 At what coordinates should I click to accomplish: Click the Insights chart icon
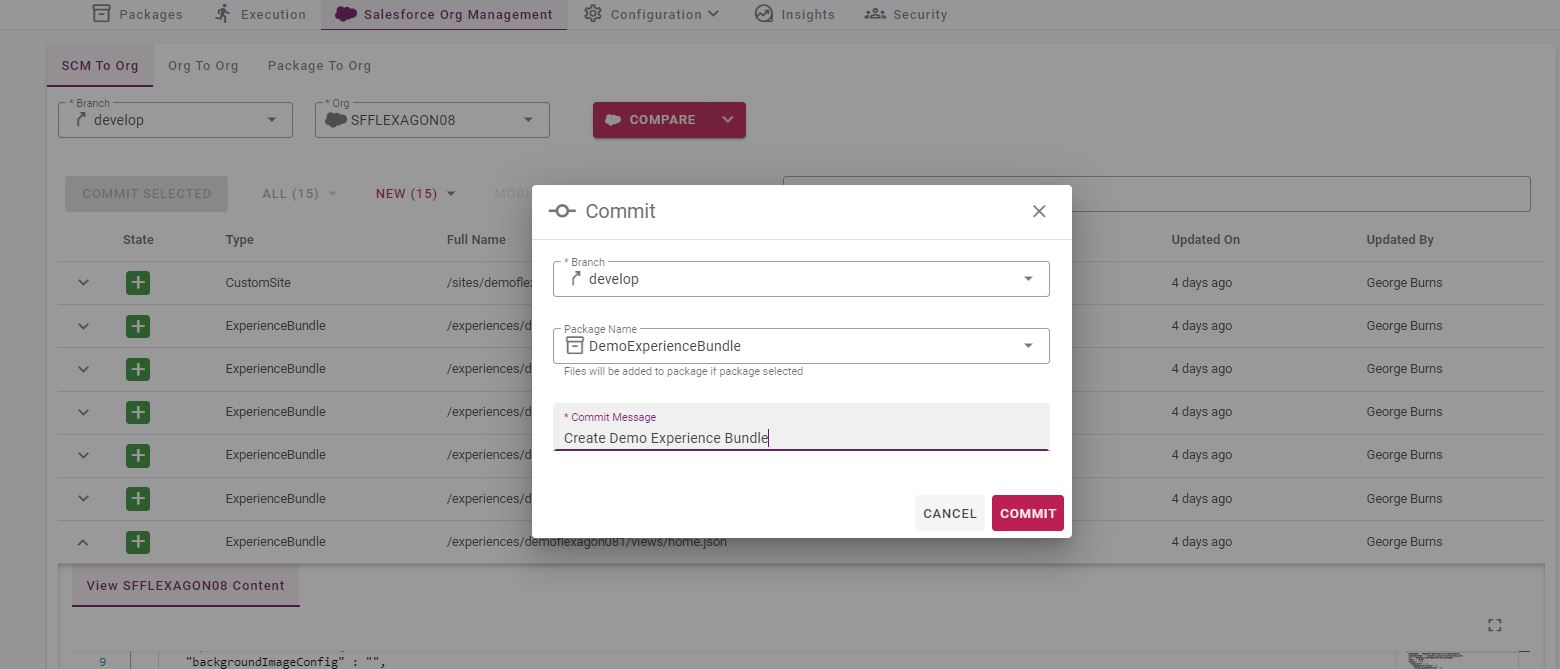[764, 14]
